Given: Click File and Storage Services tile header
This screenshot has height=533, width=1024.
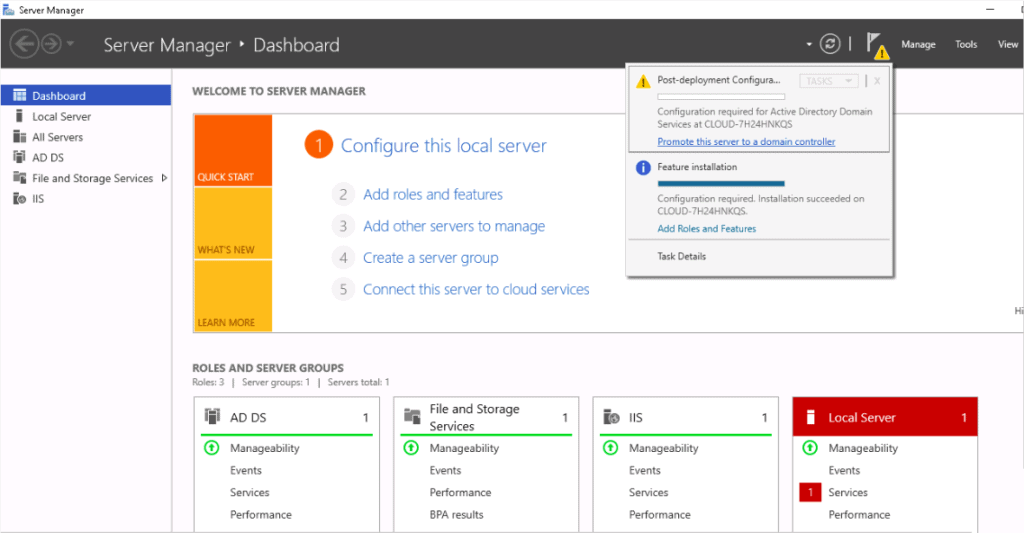Looking at the screenshot, I should click(x=487, y=417).
